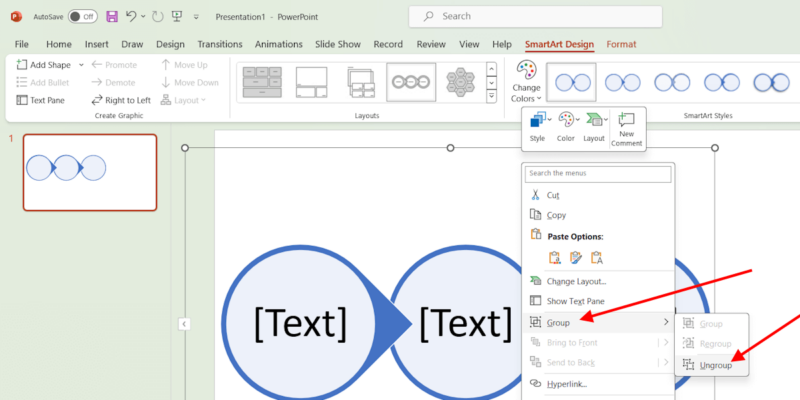
Task: Select the first SmartArt style swatch
Action: pyautogui.click(x=571, y=83)
